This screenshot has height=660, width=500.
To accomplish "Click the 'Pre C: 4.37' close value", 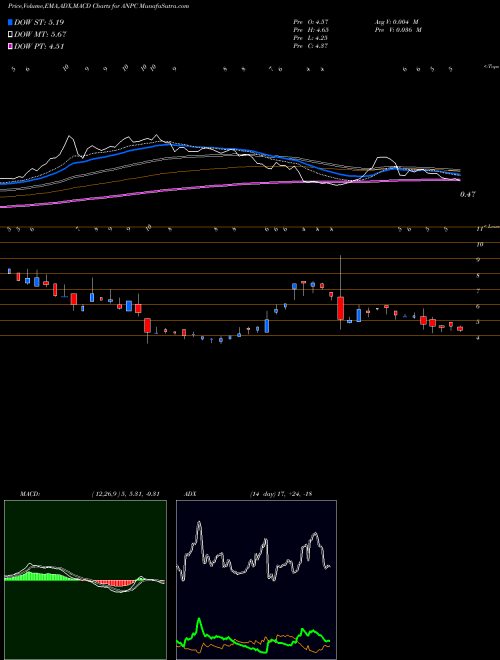I will [311, 45].
